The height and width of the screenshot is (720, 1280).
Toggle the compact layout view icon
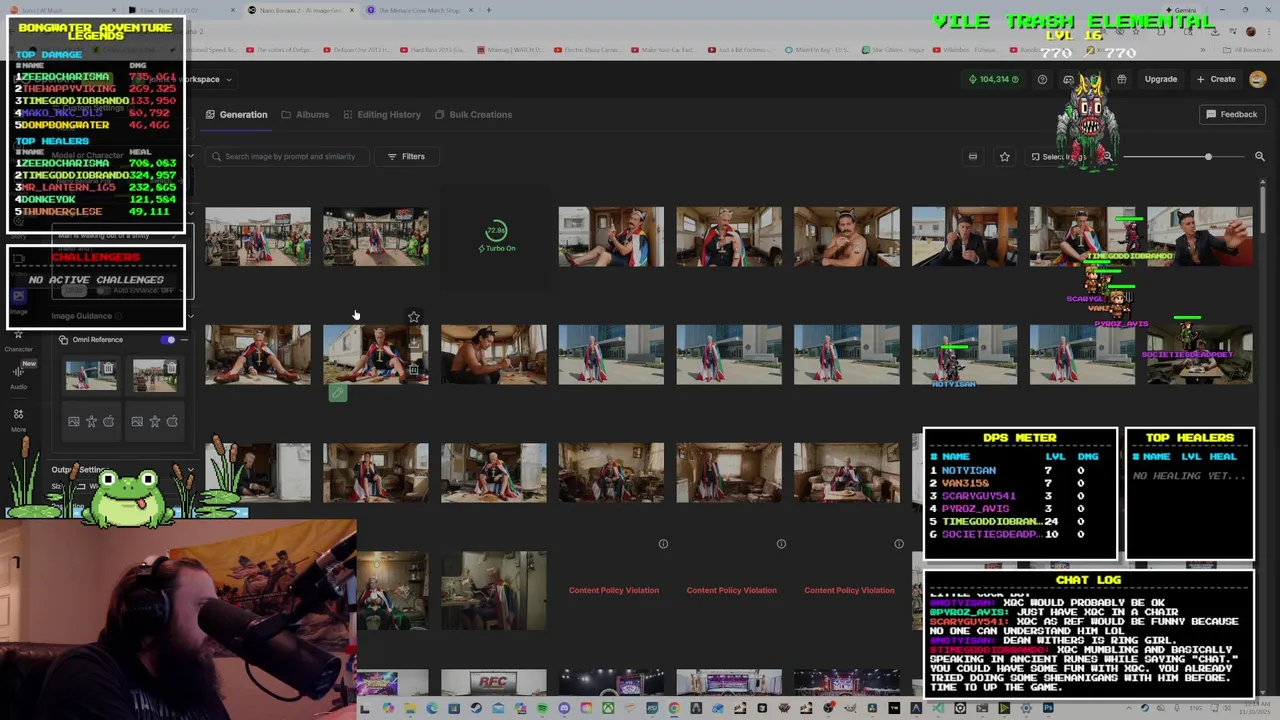coord(972,156)
